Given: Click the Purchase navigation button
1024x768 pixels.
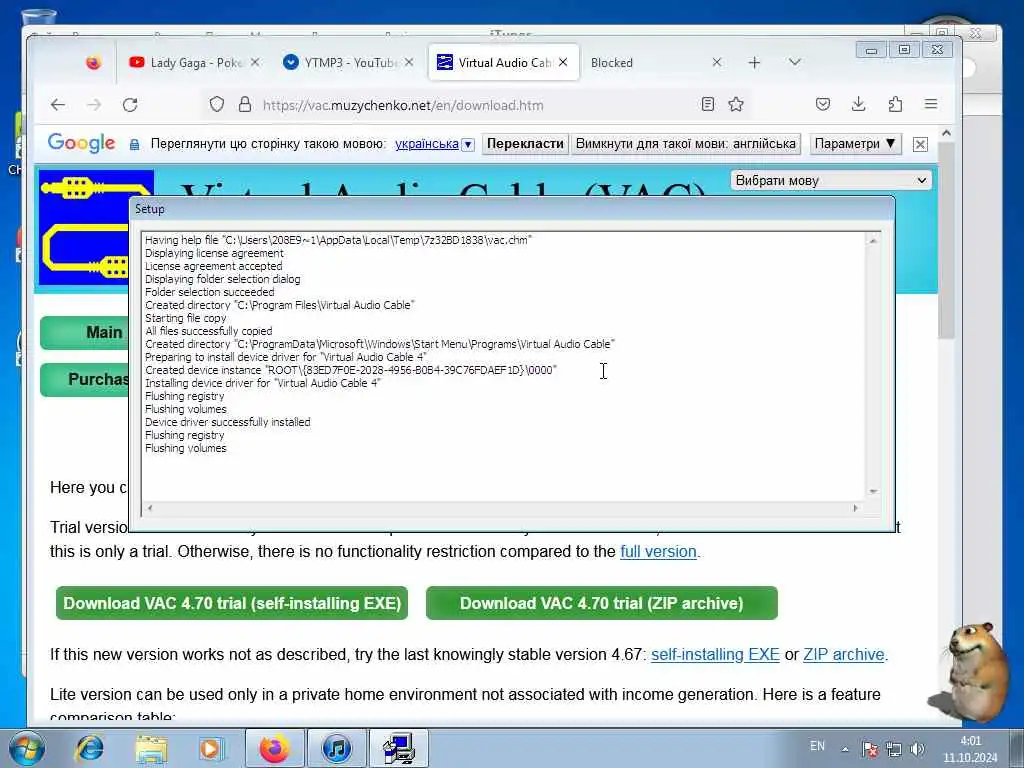Looking at the screenshot, I should pyautogui.click(x=86, y=379).
